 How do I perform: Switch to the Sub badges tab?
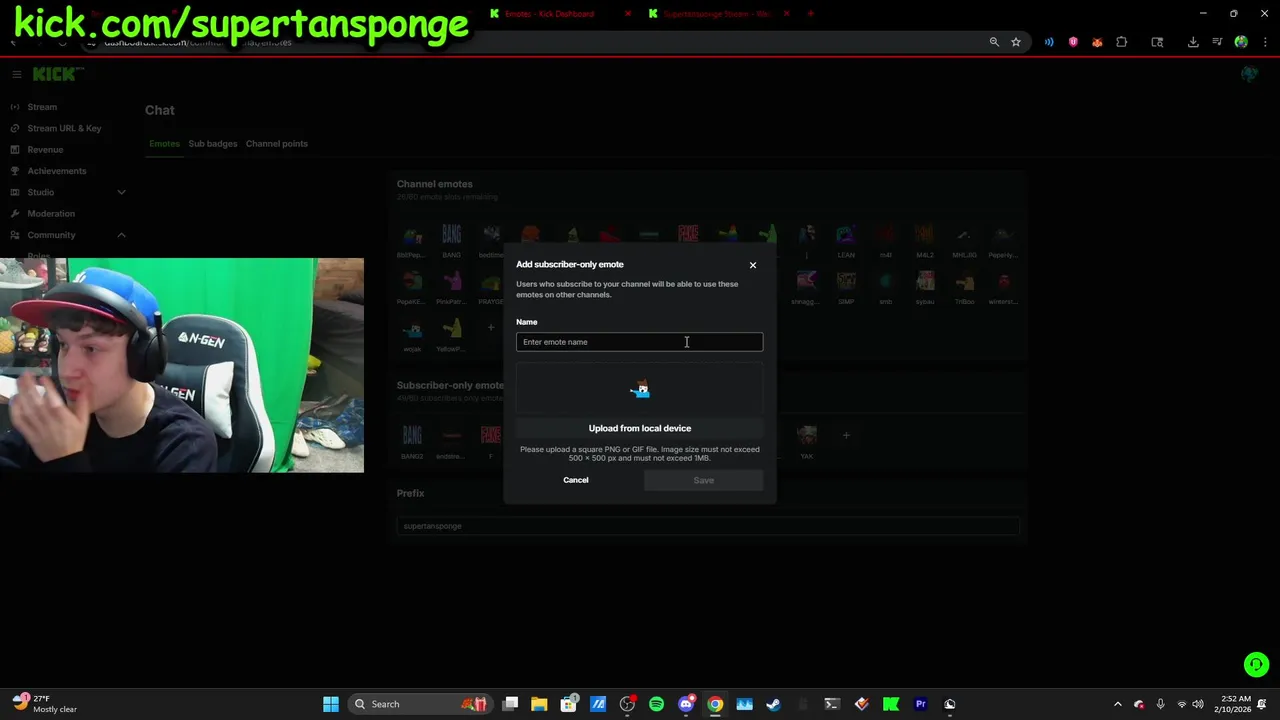pos(213,144)
